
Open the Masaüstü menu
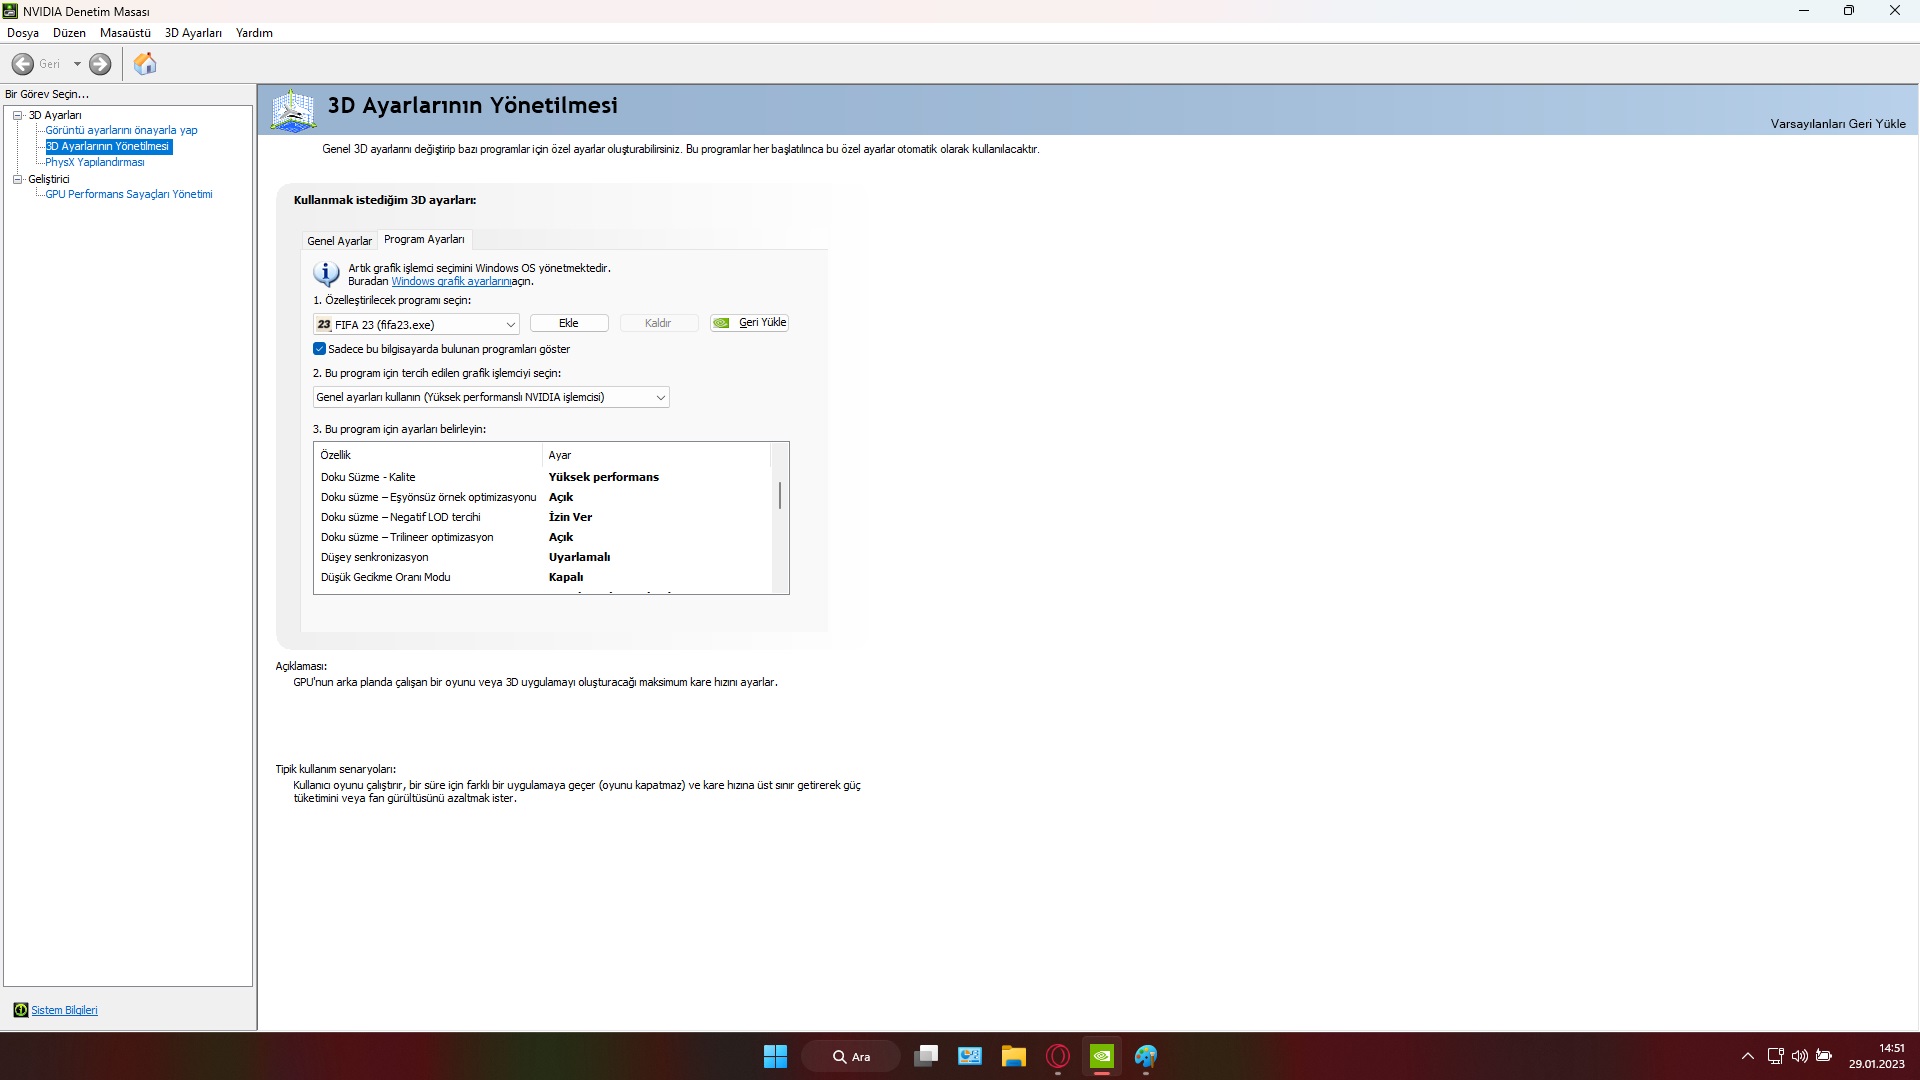click(x=125, y=33)
